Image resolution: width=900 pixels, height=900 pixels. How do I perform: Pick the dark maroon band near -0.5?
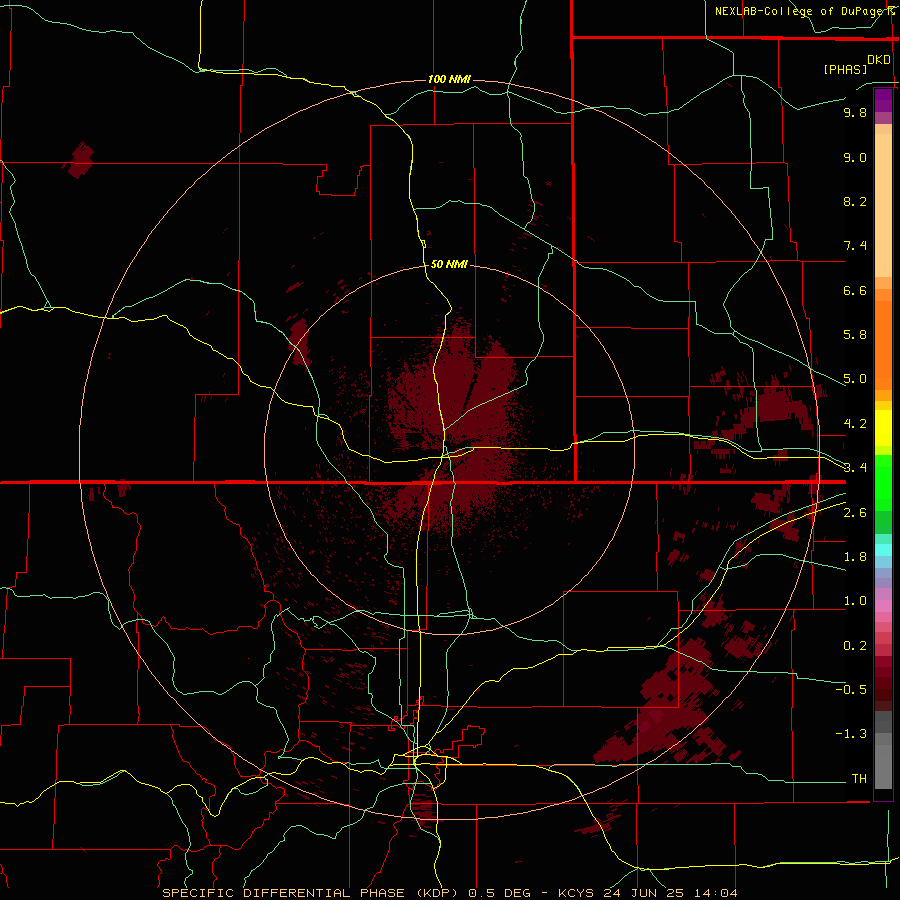click(883, 689)
